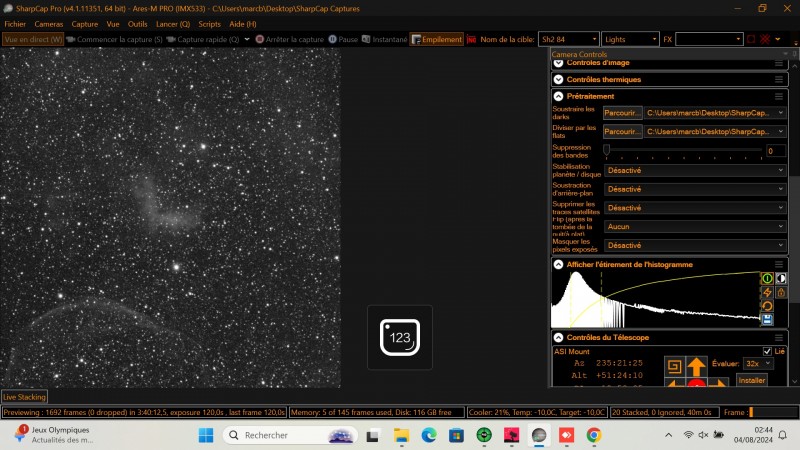800x450 pixels.
Task: Click Commencer la capture (S)
Action: 115,39
